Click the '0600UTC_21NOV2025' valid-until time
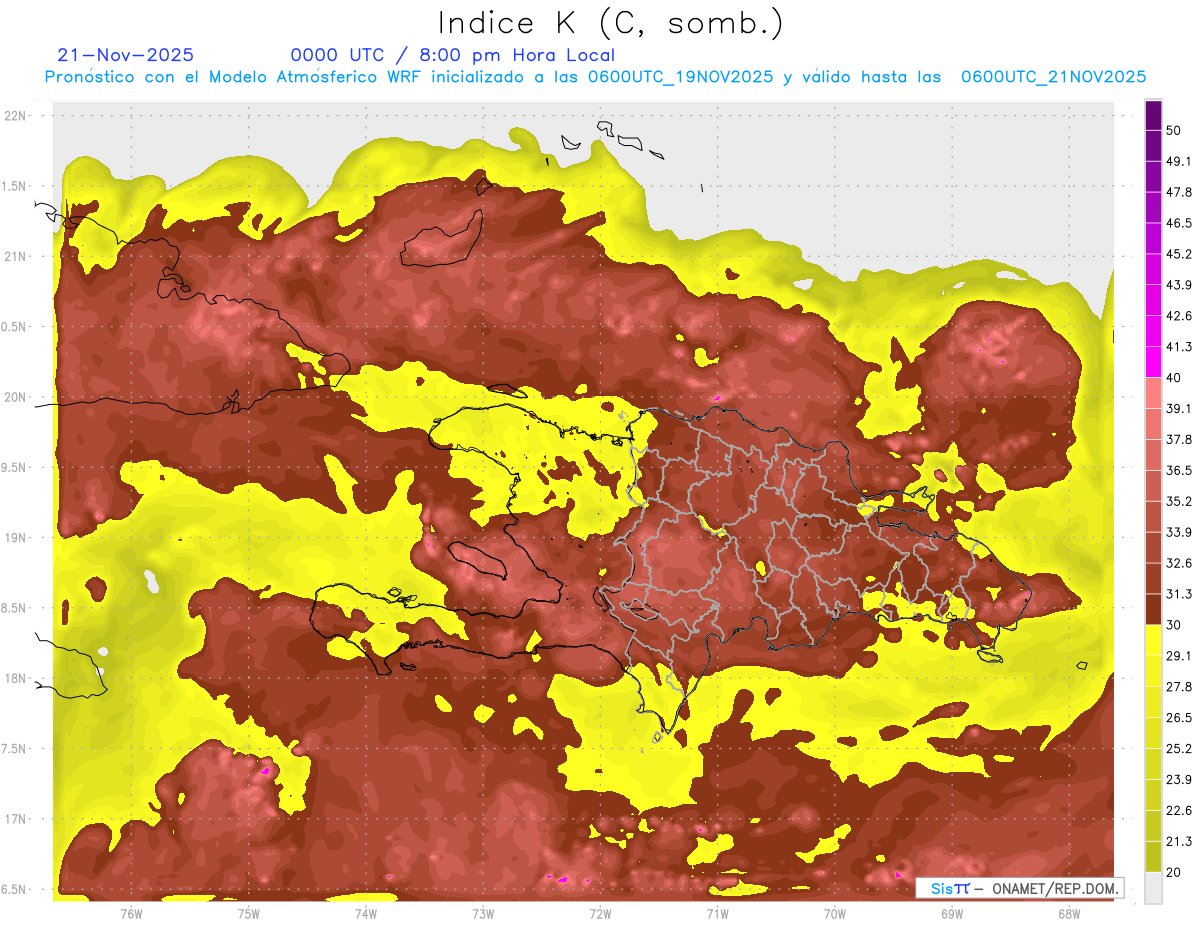 [x=1053, y=77]
